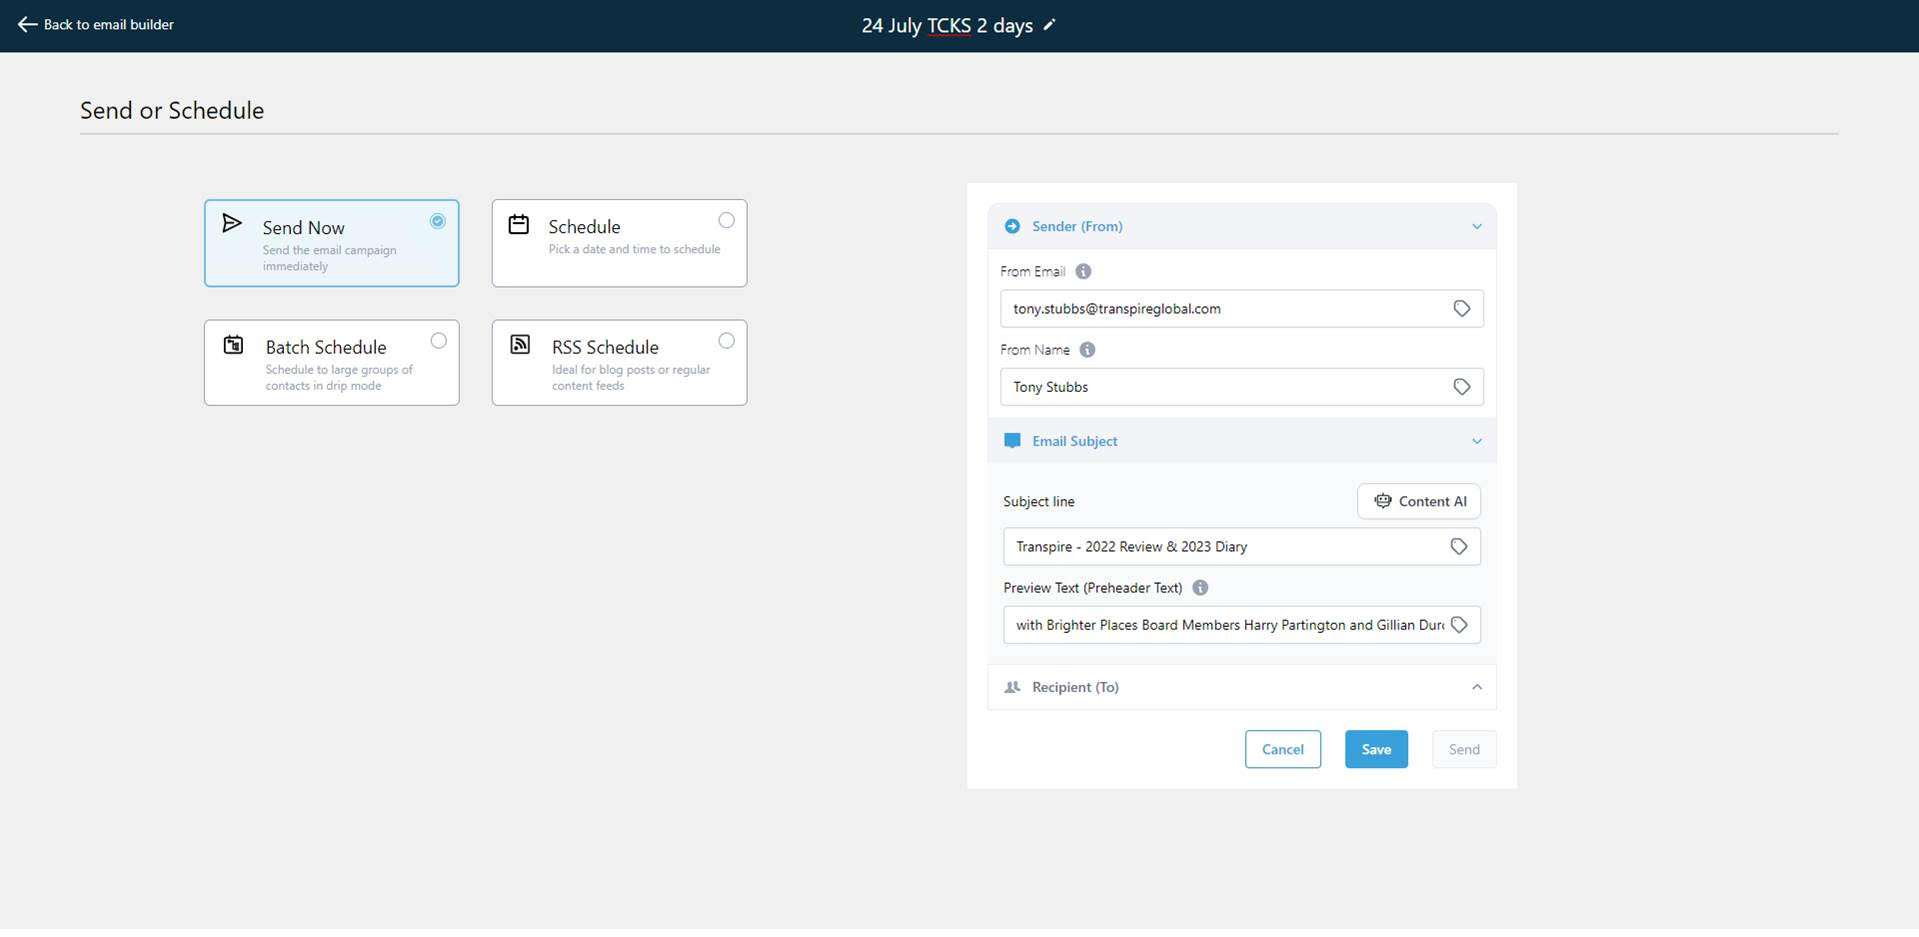Edit campaign name with the pencil icon
The image size is (1919, 937).
click(1049, 25)
